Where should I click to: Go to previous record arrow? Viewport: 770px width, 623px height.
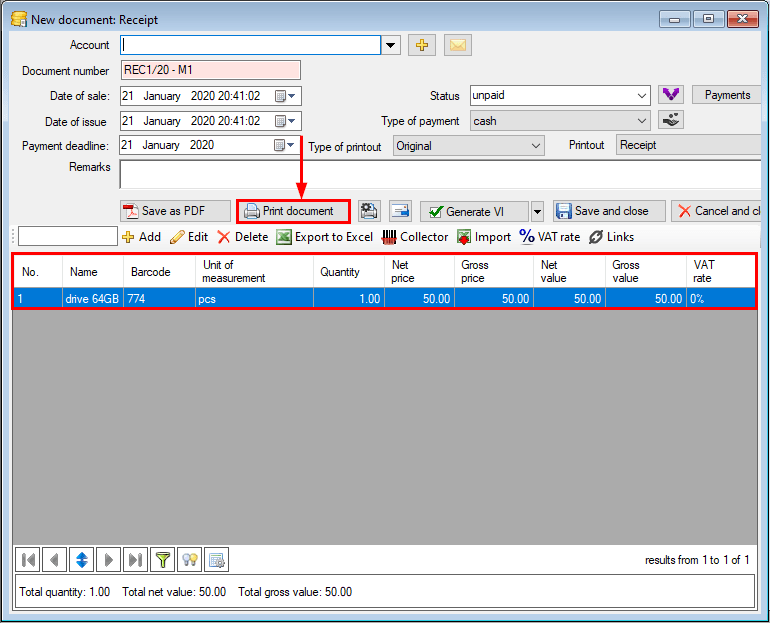(x=55, y=560)
